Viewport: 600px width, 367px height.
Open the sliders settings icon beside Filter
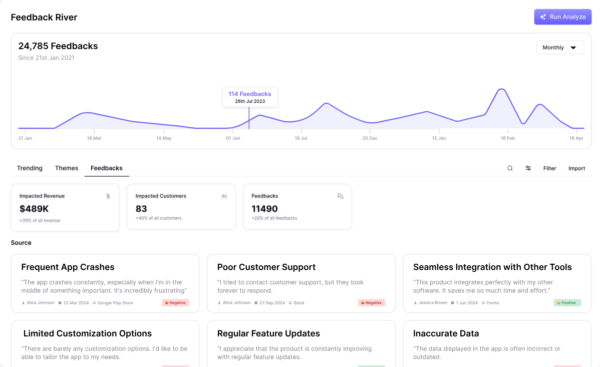tap(528, 168)
